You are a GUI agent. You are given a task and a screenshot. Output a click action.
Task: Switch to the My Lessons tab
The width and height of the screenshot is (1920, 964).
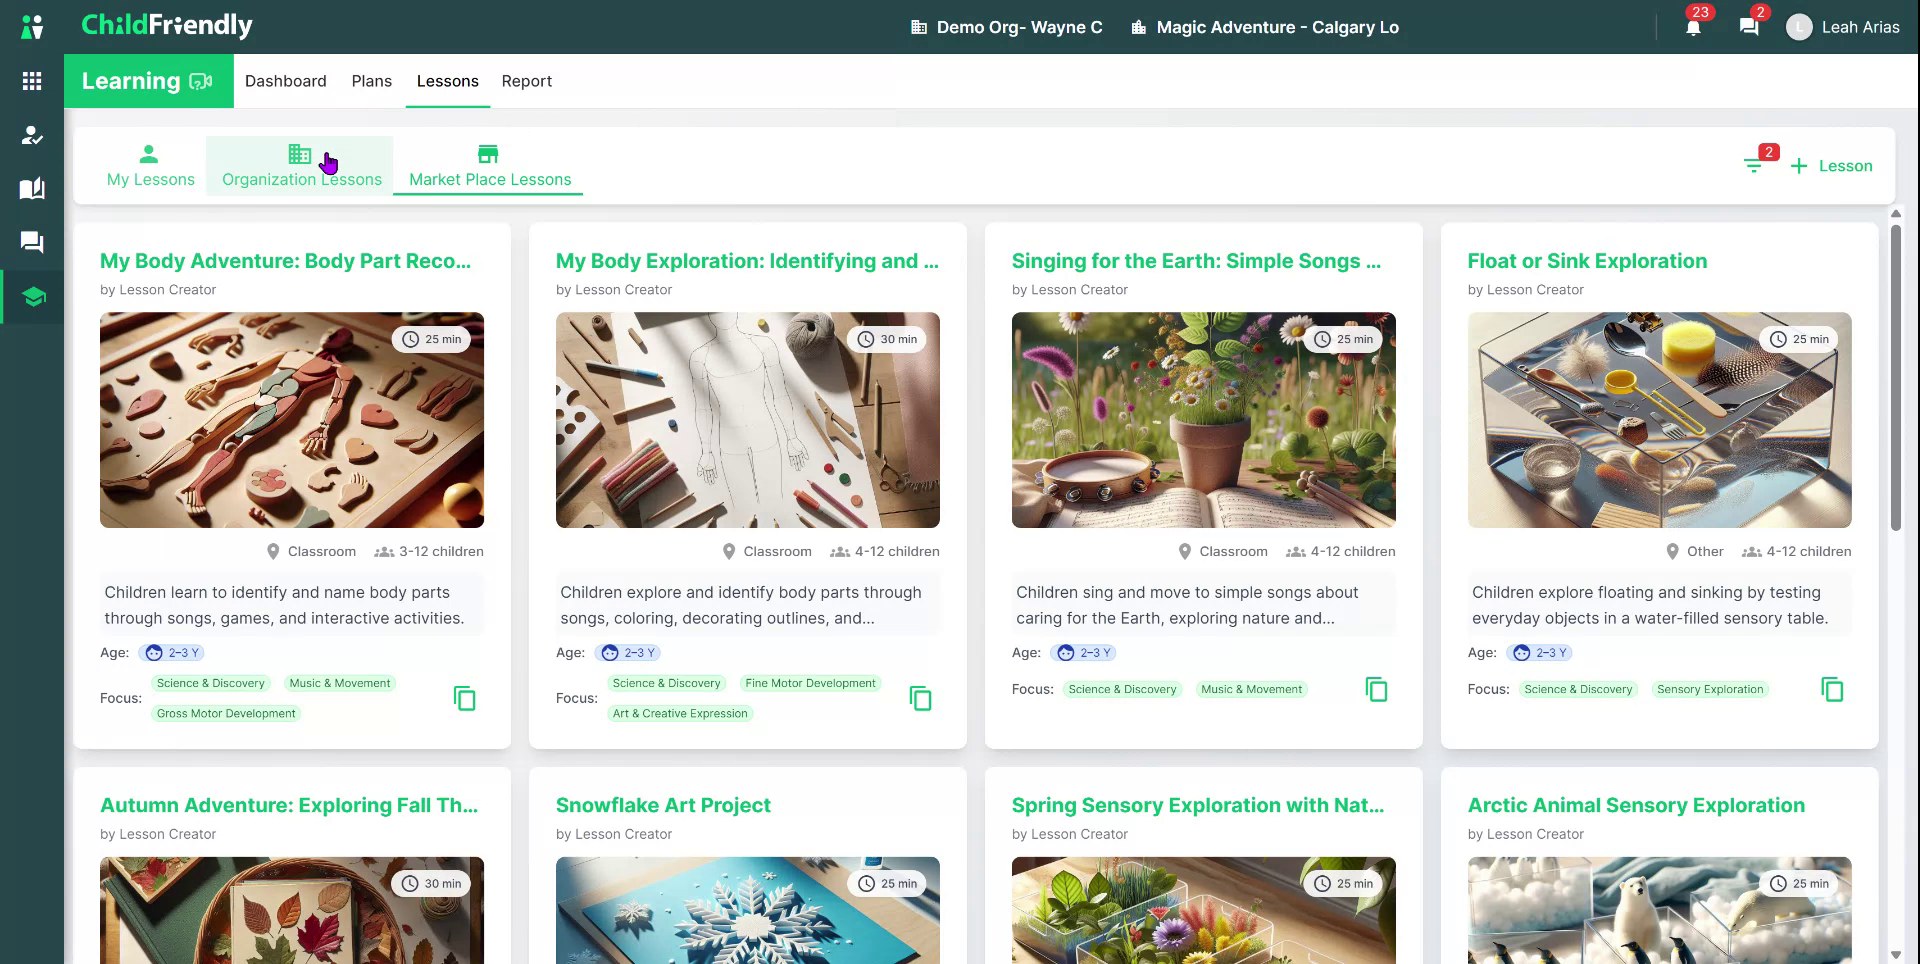tap(151, 166)
